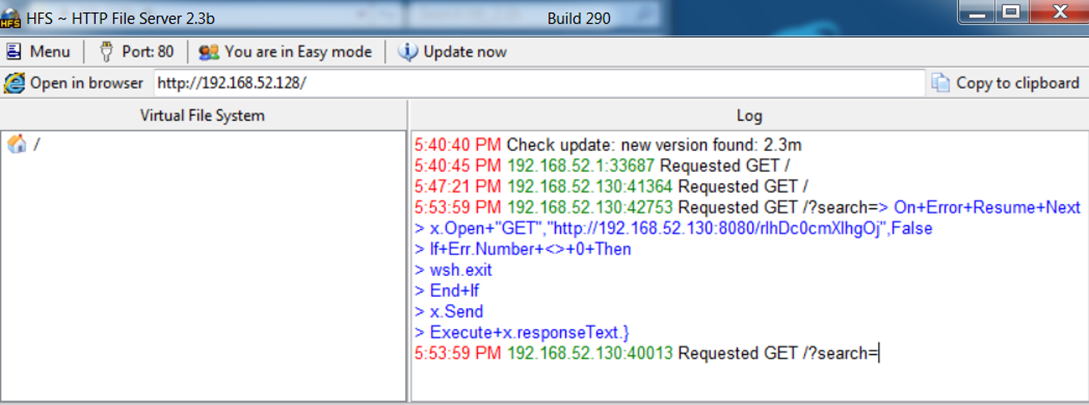The image size is (1089, 405).
Task: Click the Menu icon in toolbar
Action: [x=15, y=52]
